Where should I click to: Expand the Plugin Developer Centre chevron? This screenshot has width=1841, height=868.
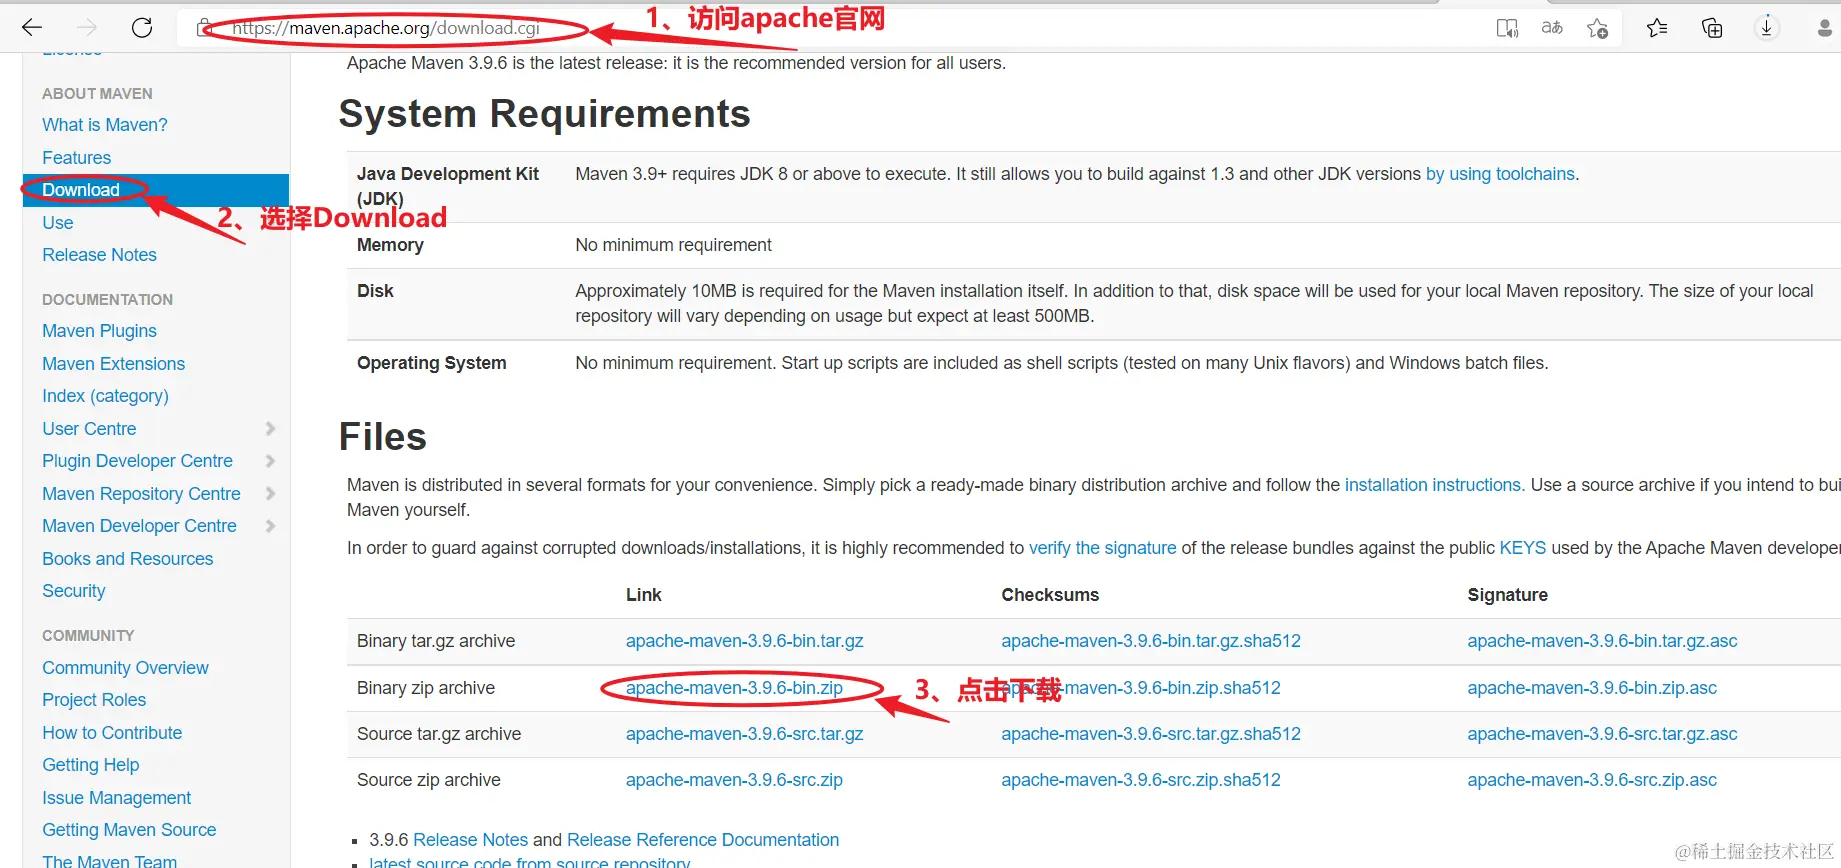[x=270, y=461]
